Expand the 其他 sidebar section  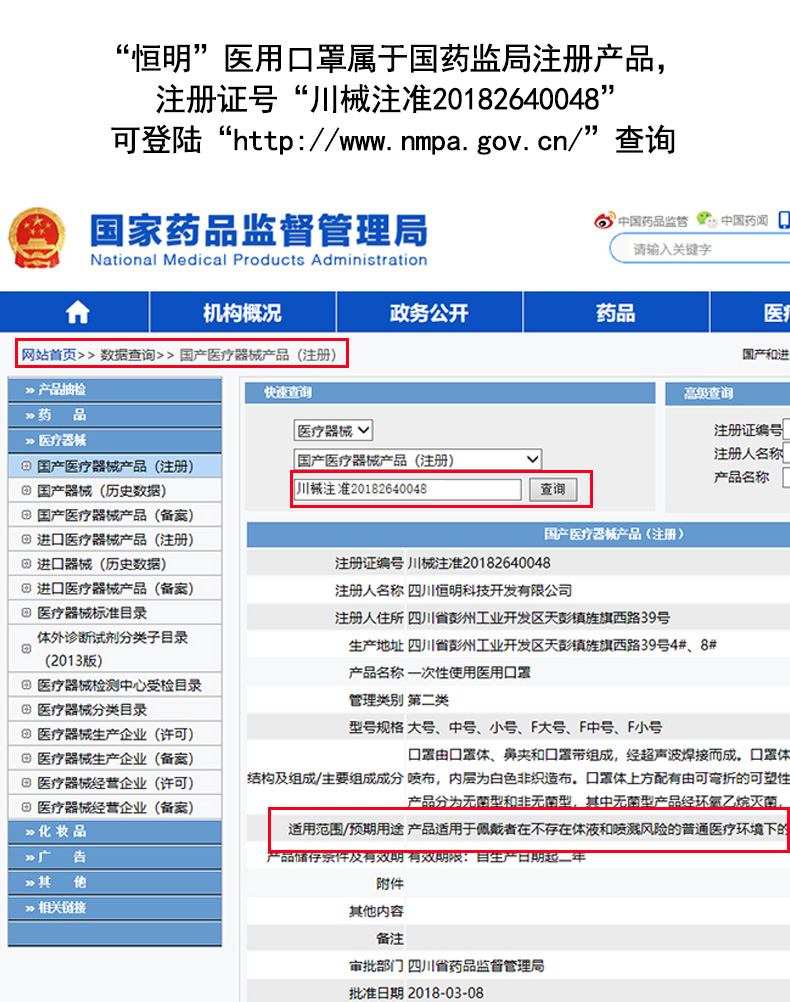(115, 883)
